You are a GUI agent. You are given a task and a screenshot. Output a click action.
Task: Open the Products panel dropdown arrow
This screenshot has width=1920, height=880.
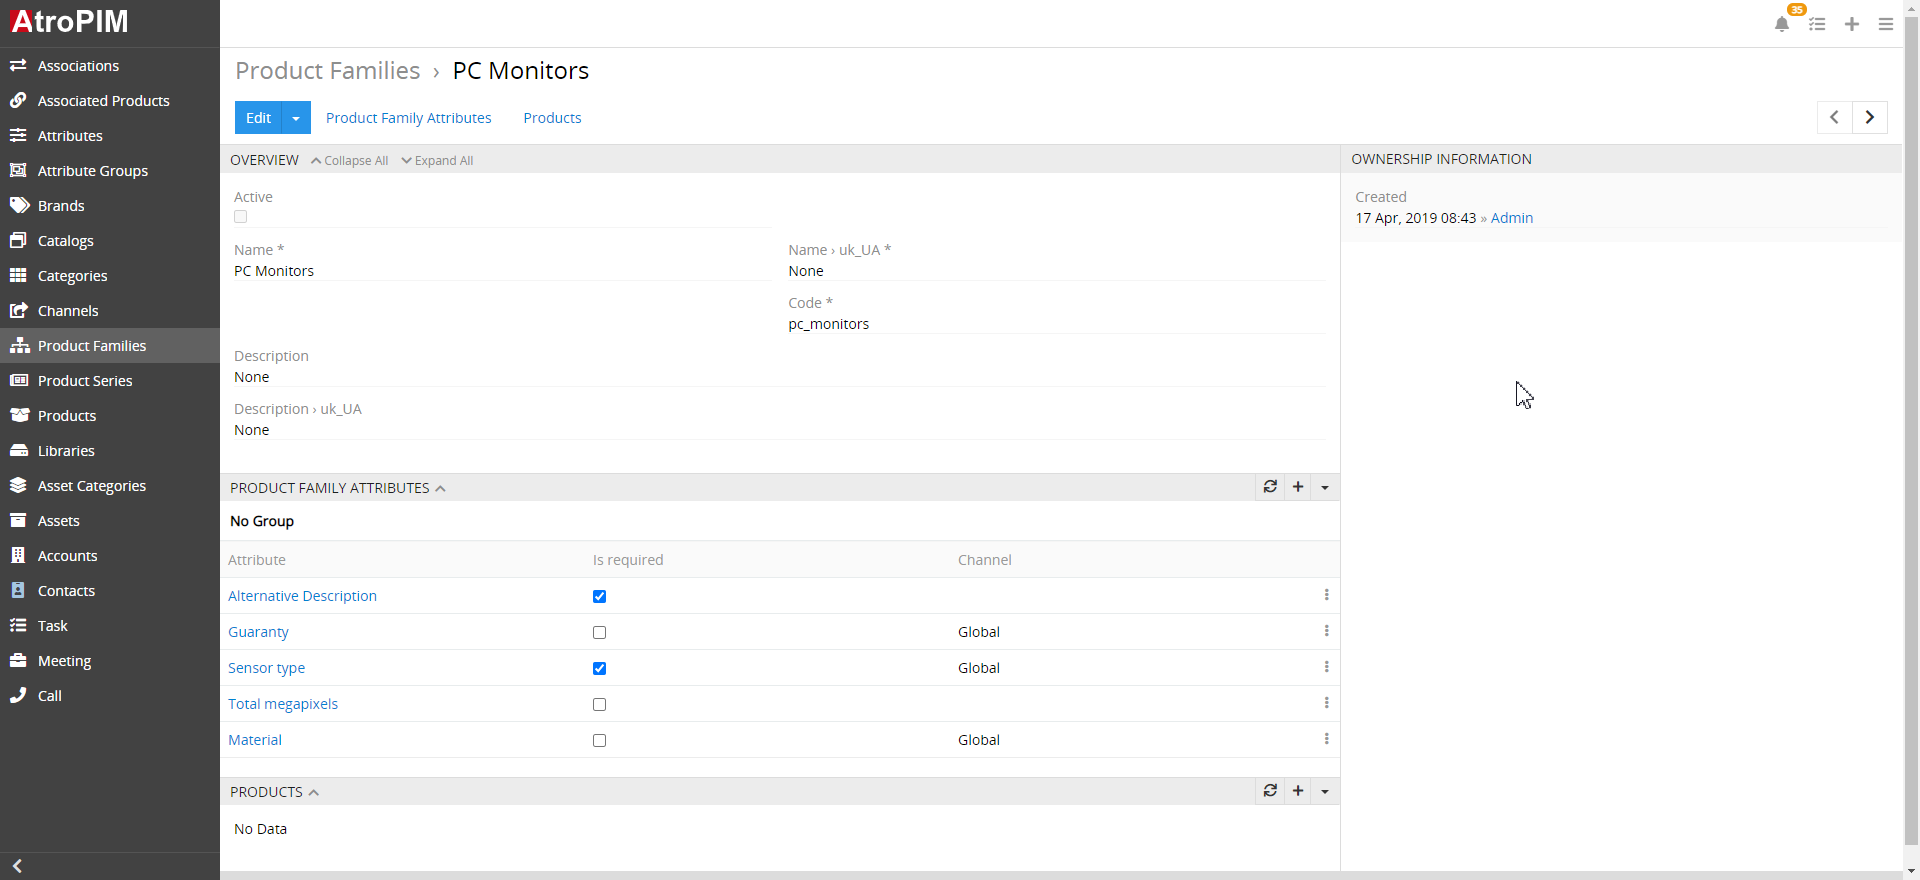pyautogui.click(x=1325, y=791)
